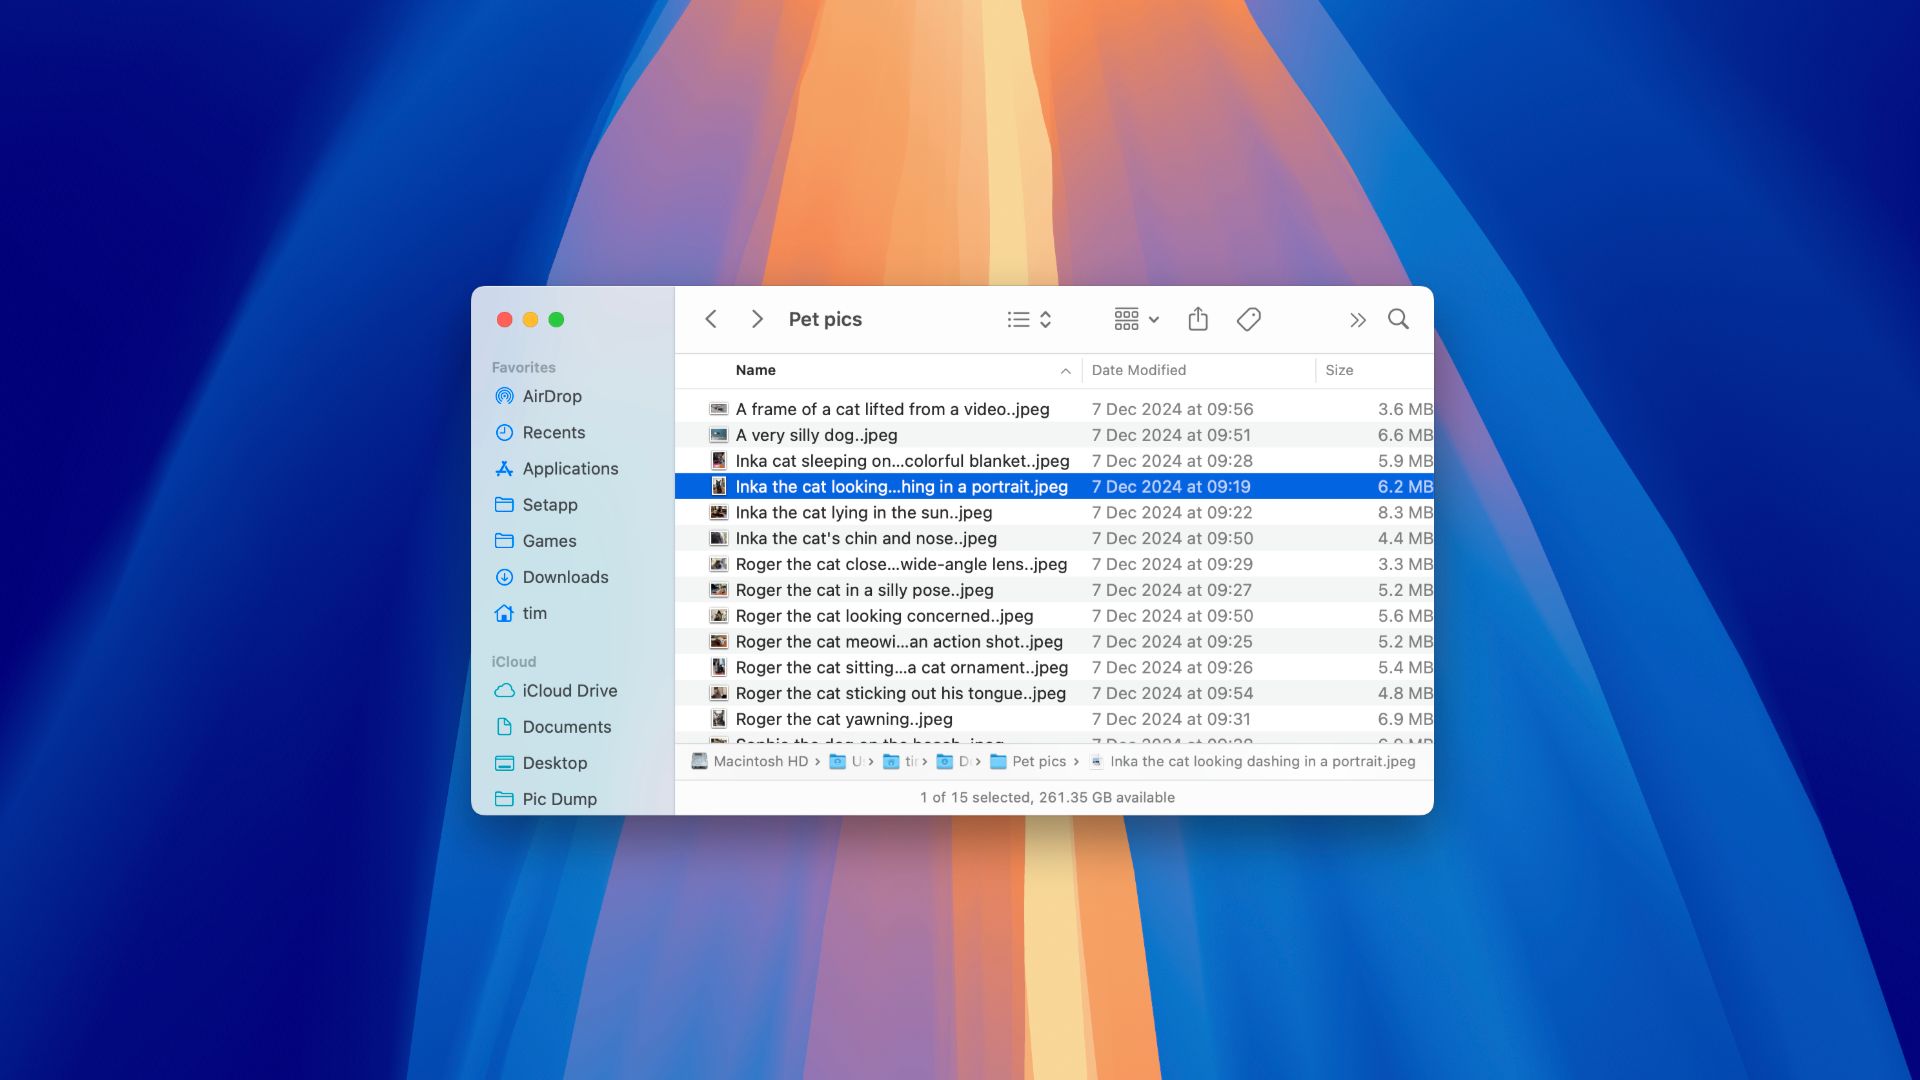1920x1080 pixels.
Task: Select Downloads folder in sidebar
Action: point(566,578)
